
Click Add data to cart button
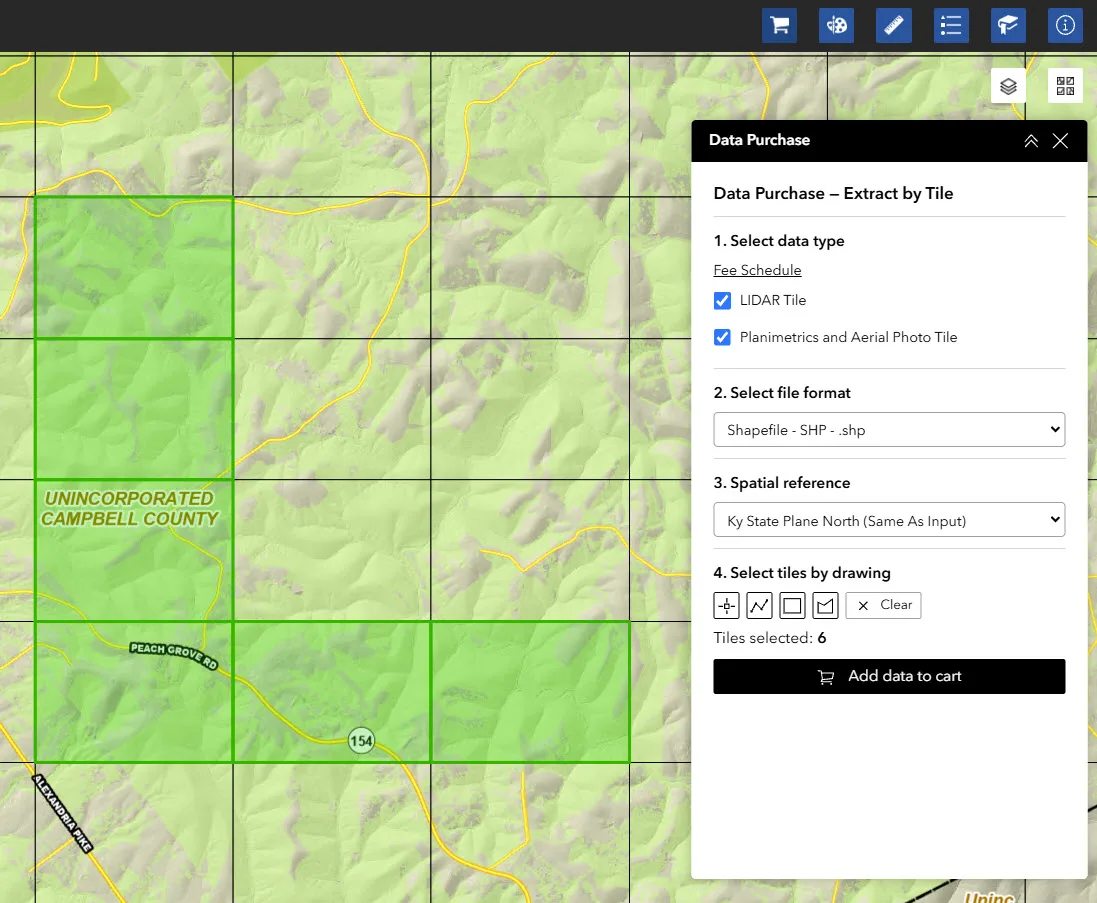pos(889,676)
